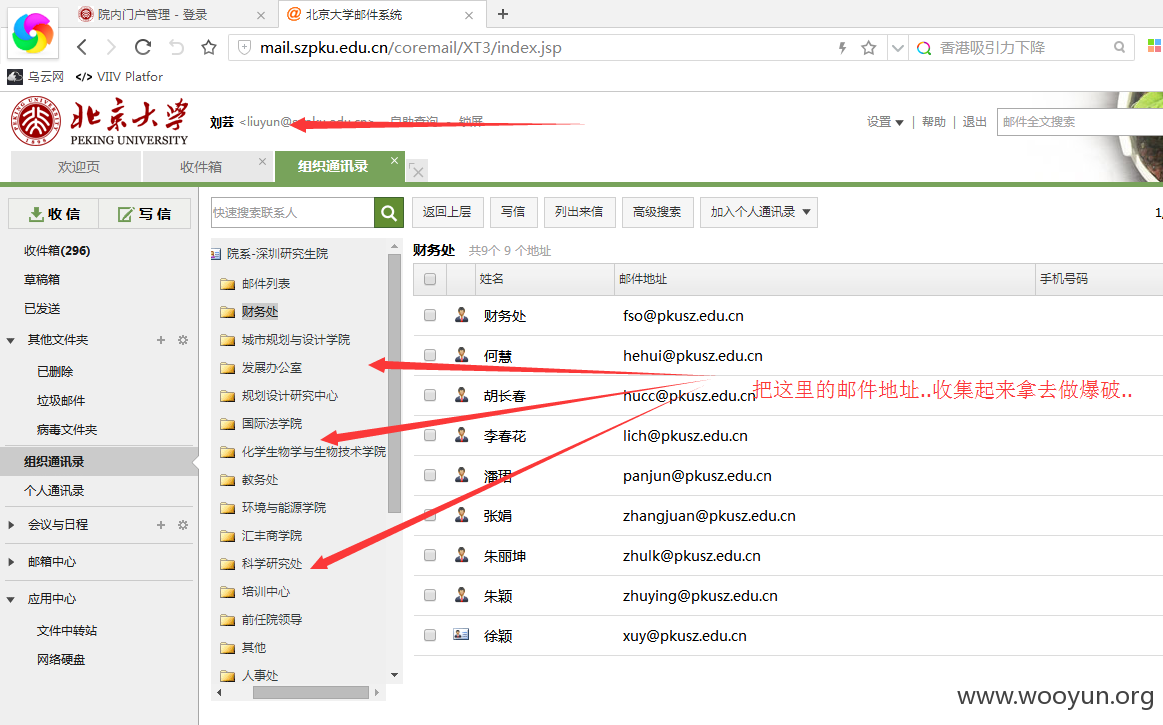Open 草稿箱 folder
Image resolution: width=1163 pixels, height=725 pixels.
click(42, 280)
